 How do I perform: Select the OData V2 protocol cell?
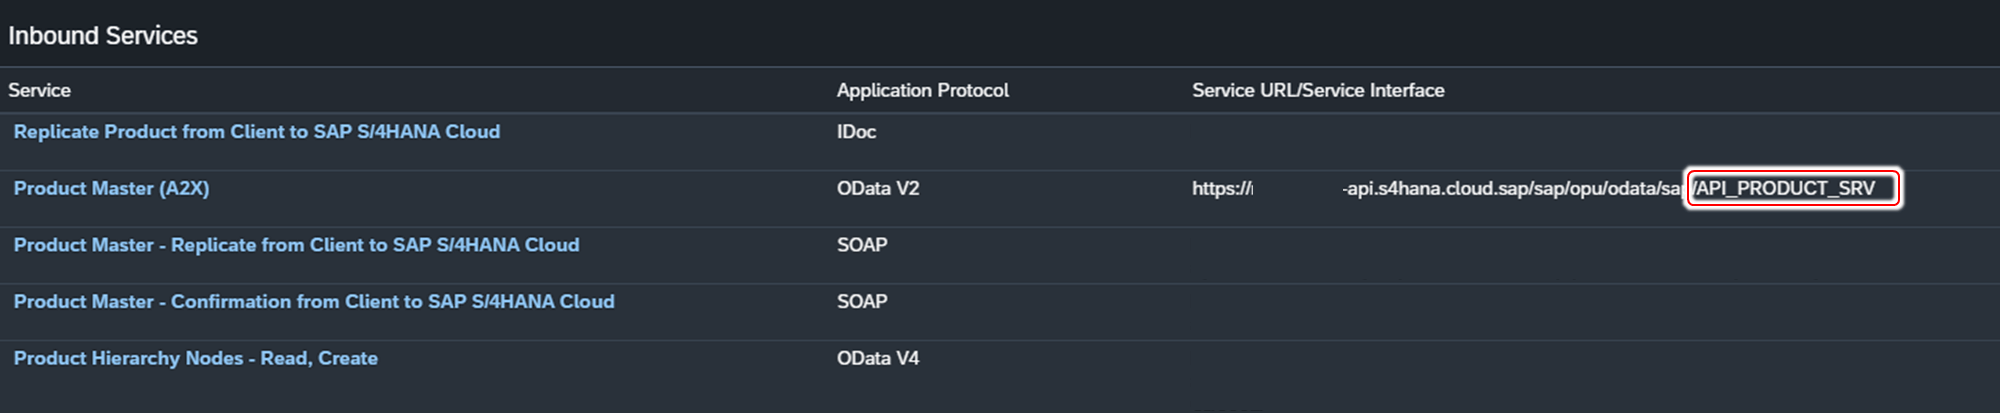point(877,189)
